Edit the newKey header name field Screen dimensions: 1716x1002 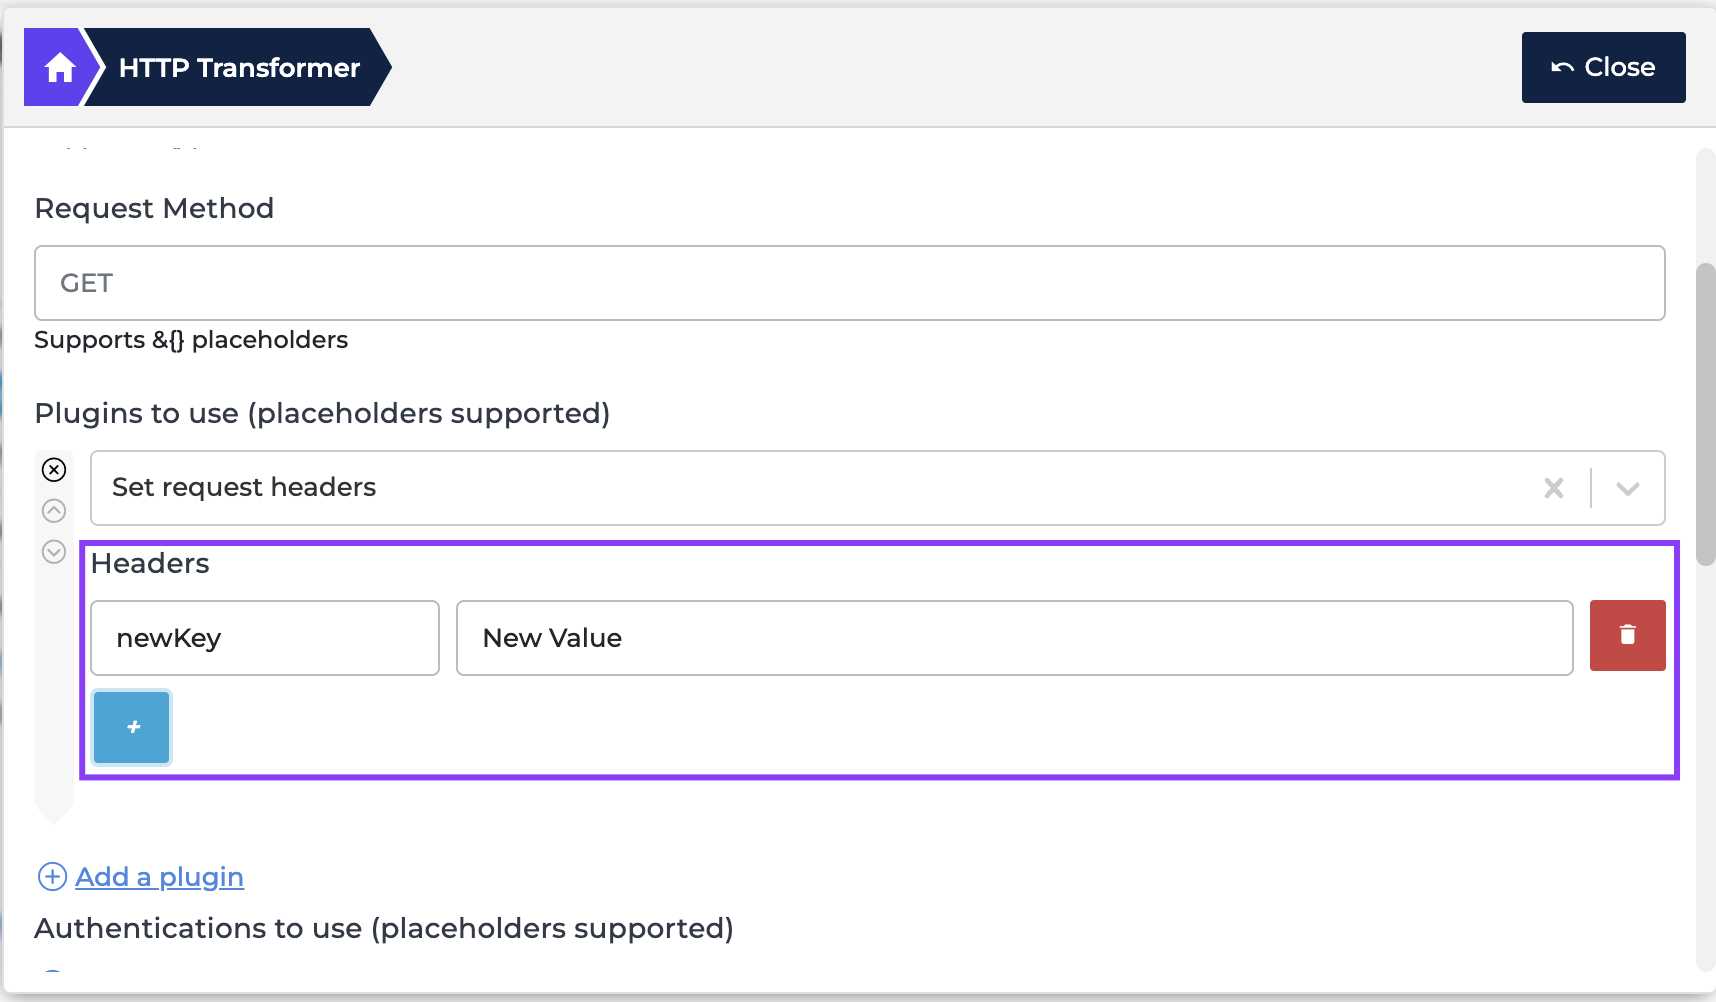(265, 638)
